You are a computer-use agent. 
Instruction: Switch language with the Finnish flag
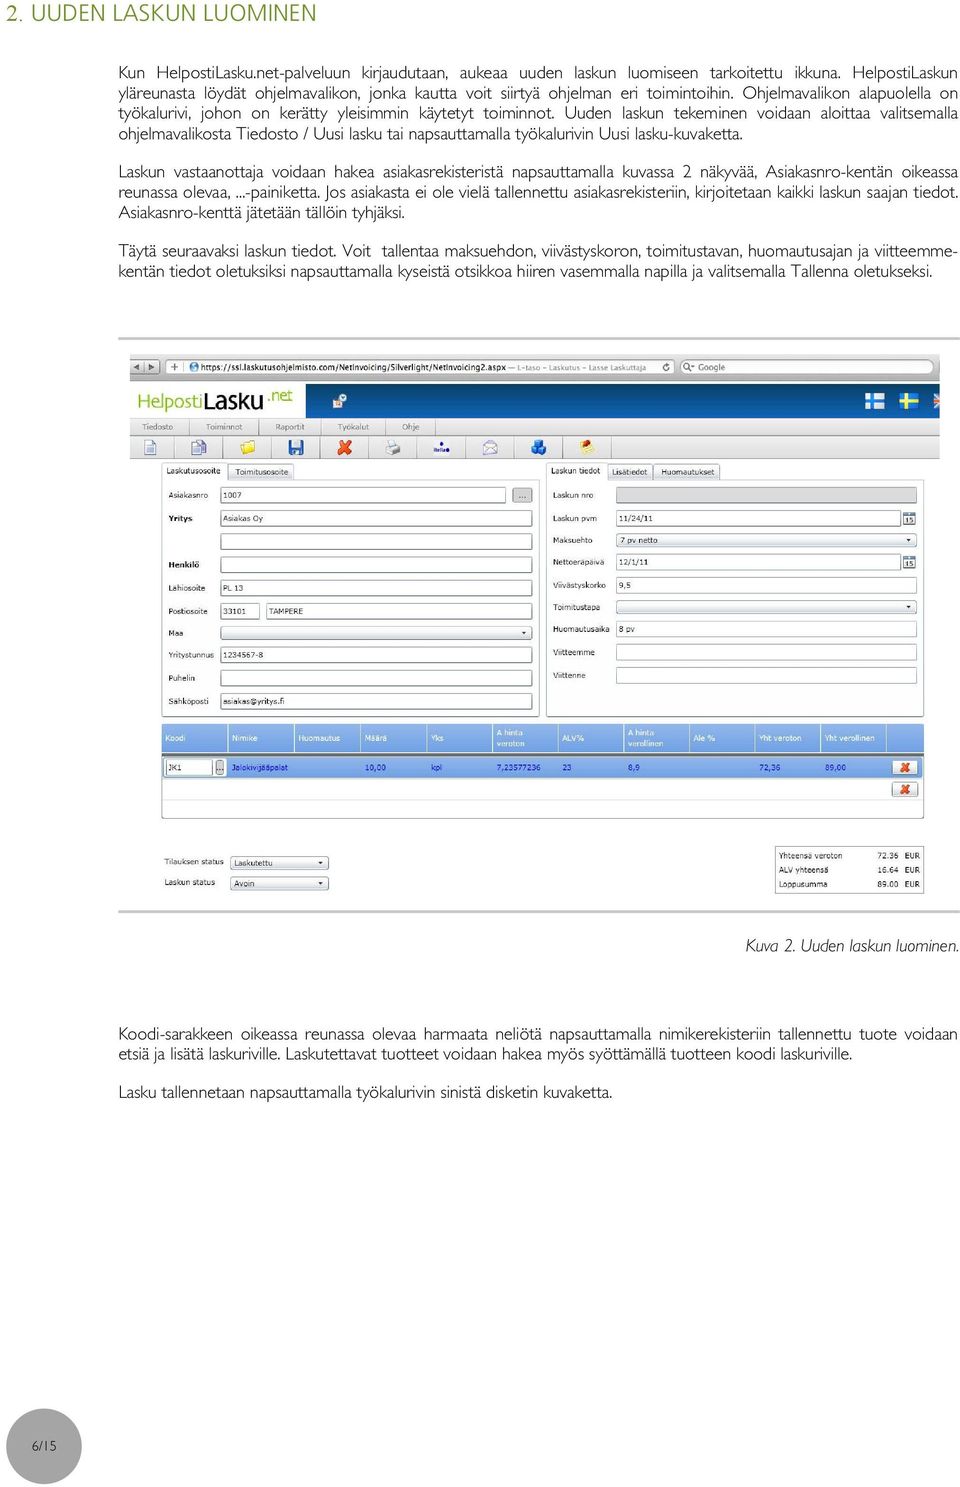[875, 401]
